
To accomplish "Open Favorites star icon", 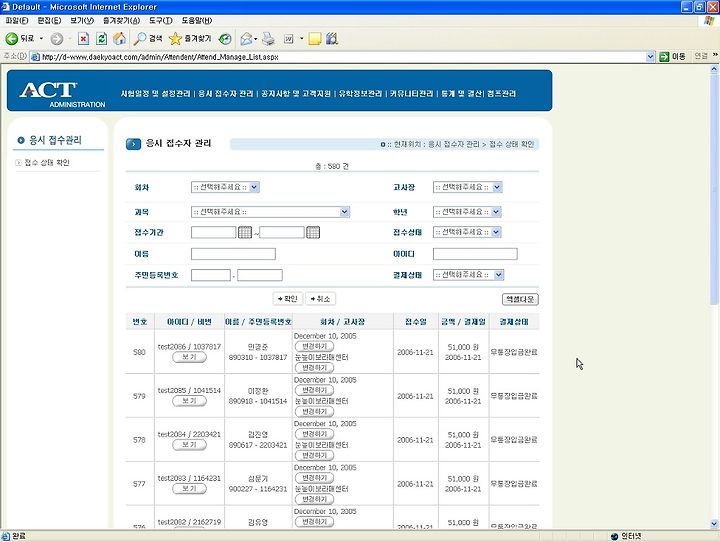I will point(175,39).
